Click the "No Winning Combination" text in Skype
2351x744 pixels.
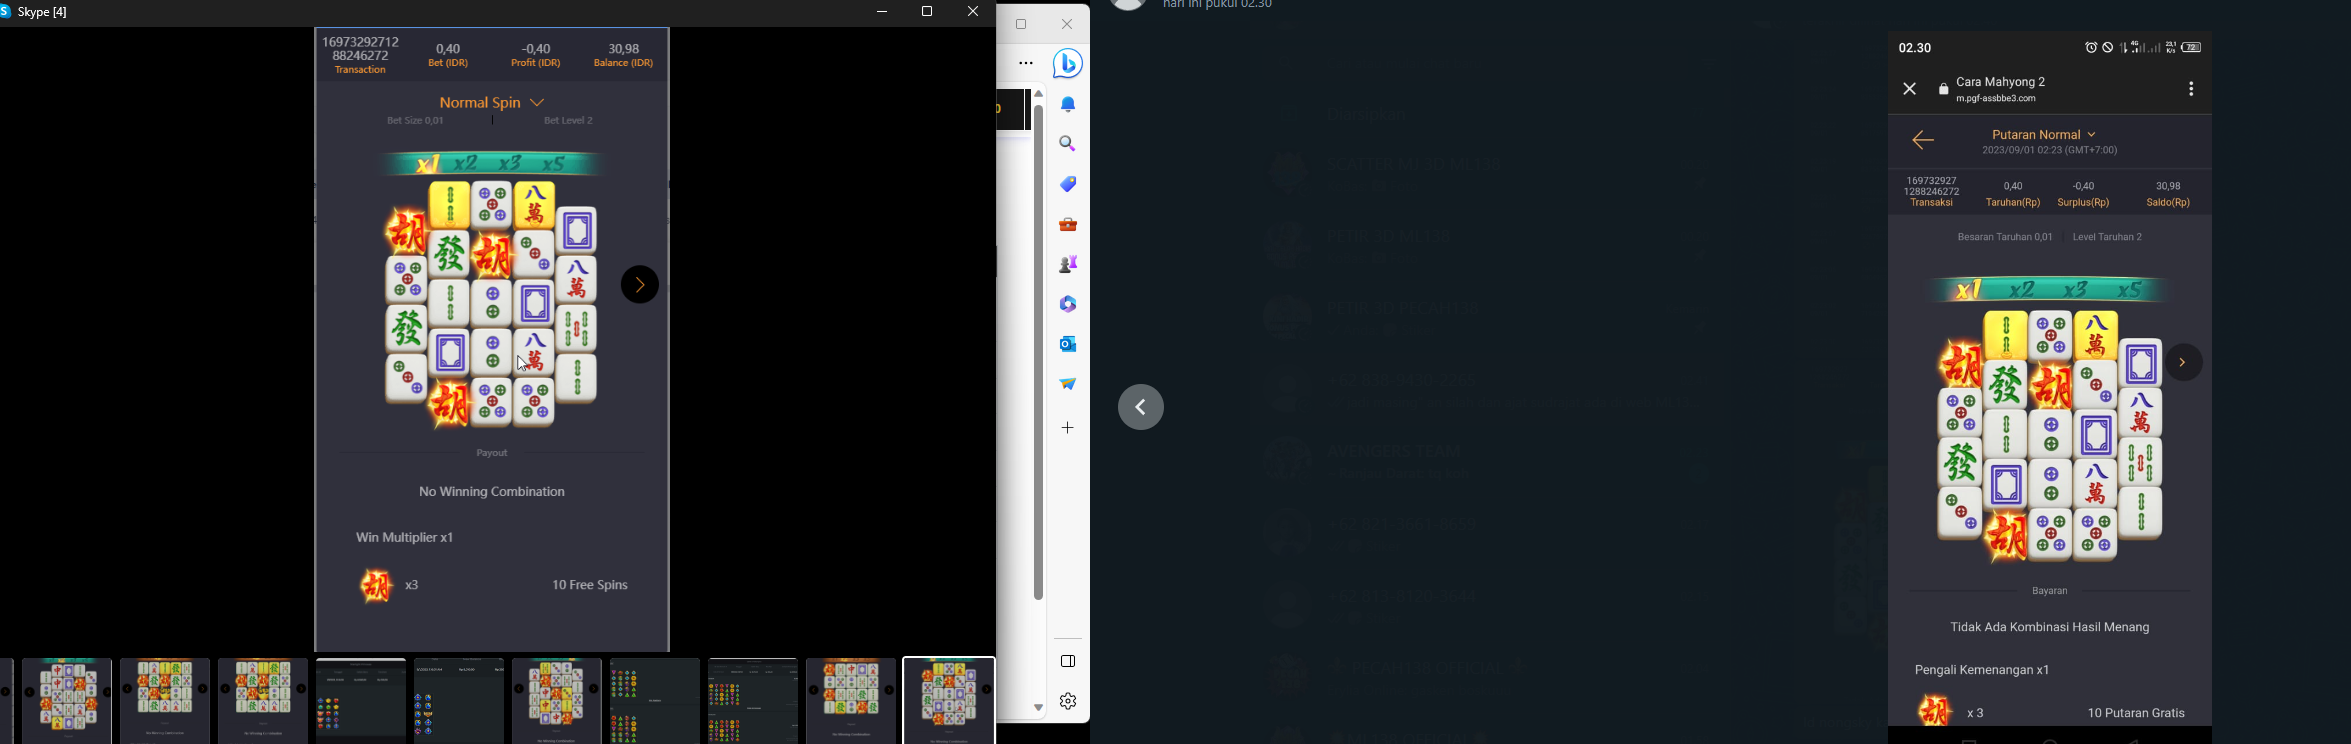click(x=492, y=492)
